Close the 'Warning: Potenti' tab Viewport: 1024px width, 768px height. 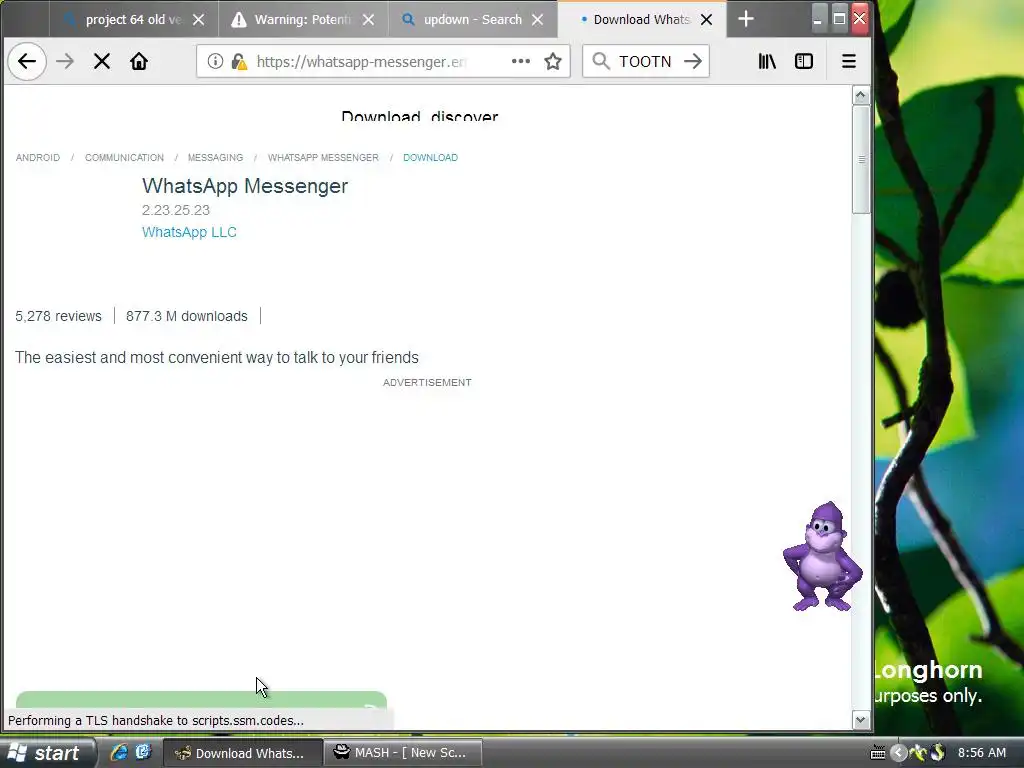(368, 20)
